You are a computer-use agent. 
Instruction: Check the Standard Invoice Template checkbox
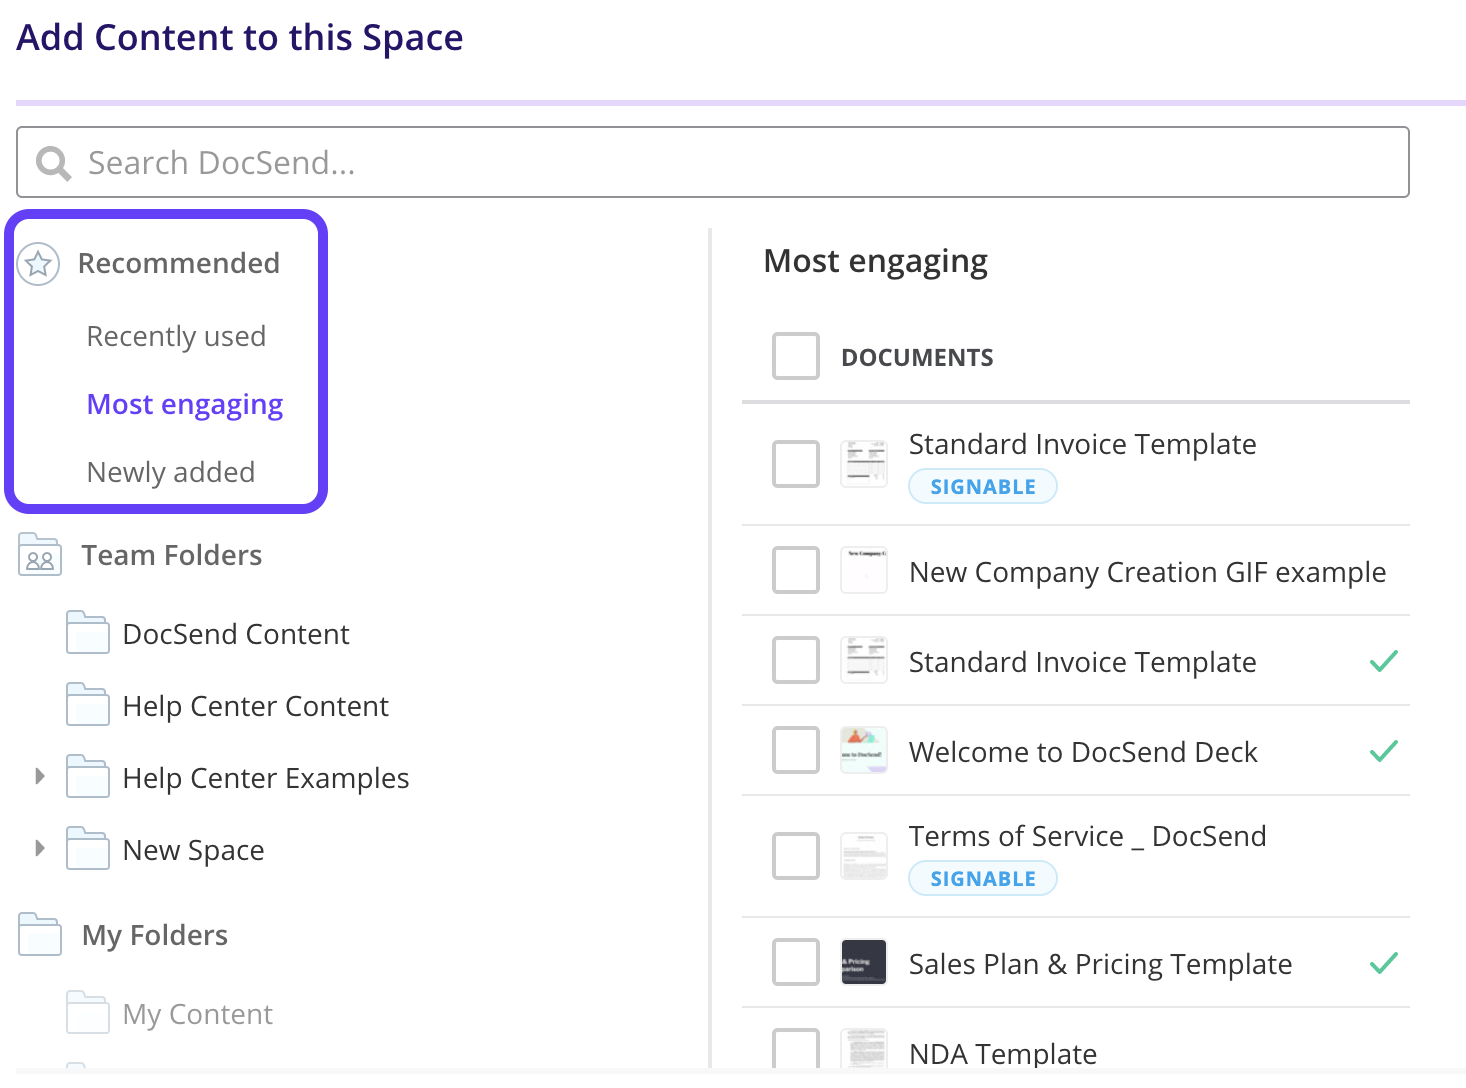point(795,463)
